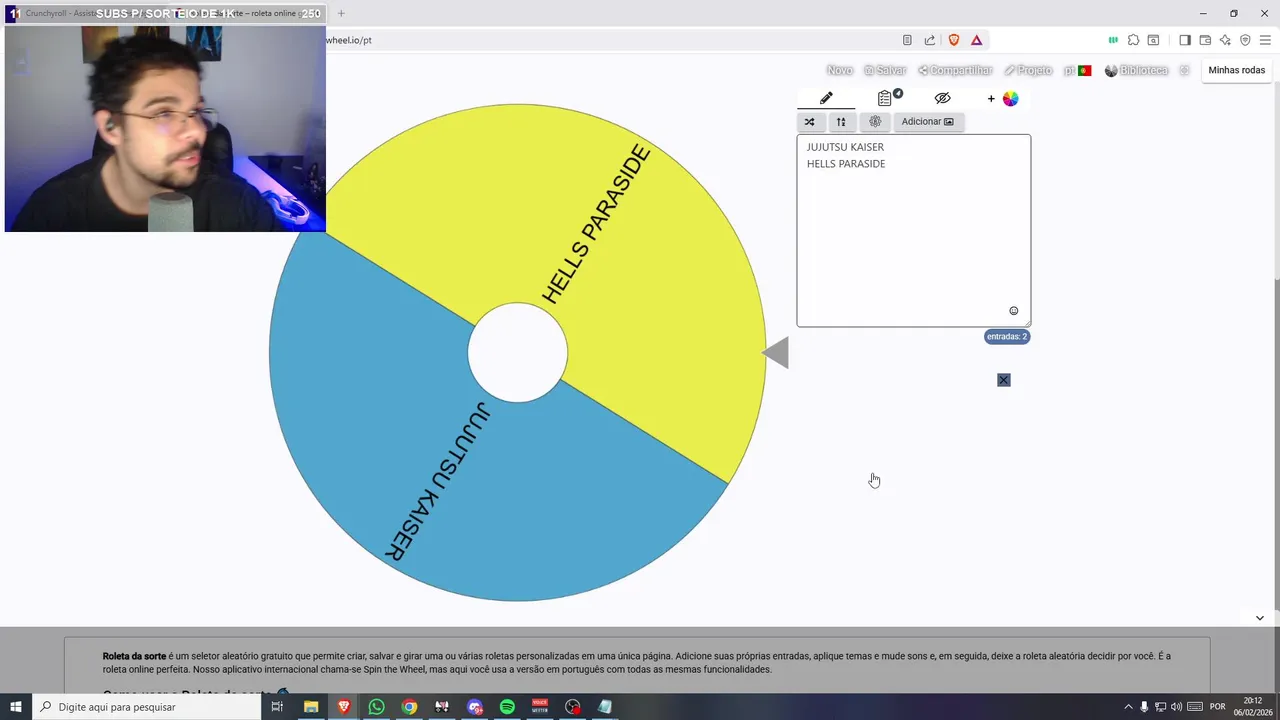Toggle the crossed-eye hide entries tab
Viewport: 1280px width, 720px height.
(x=942, y=98)
